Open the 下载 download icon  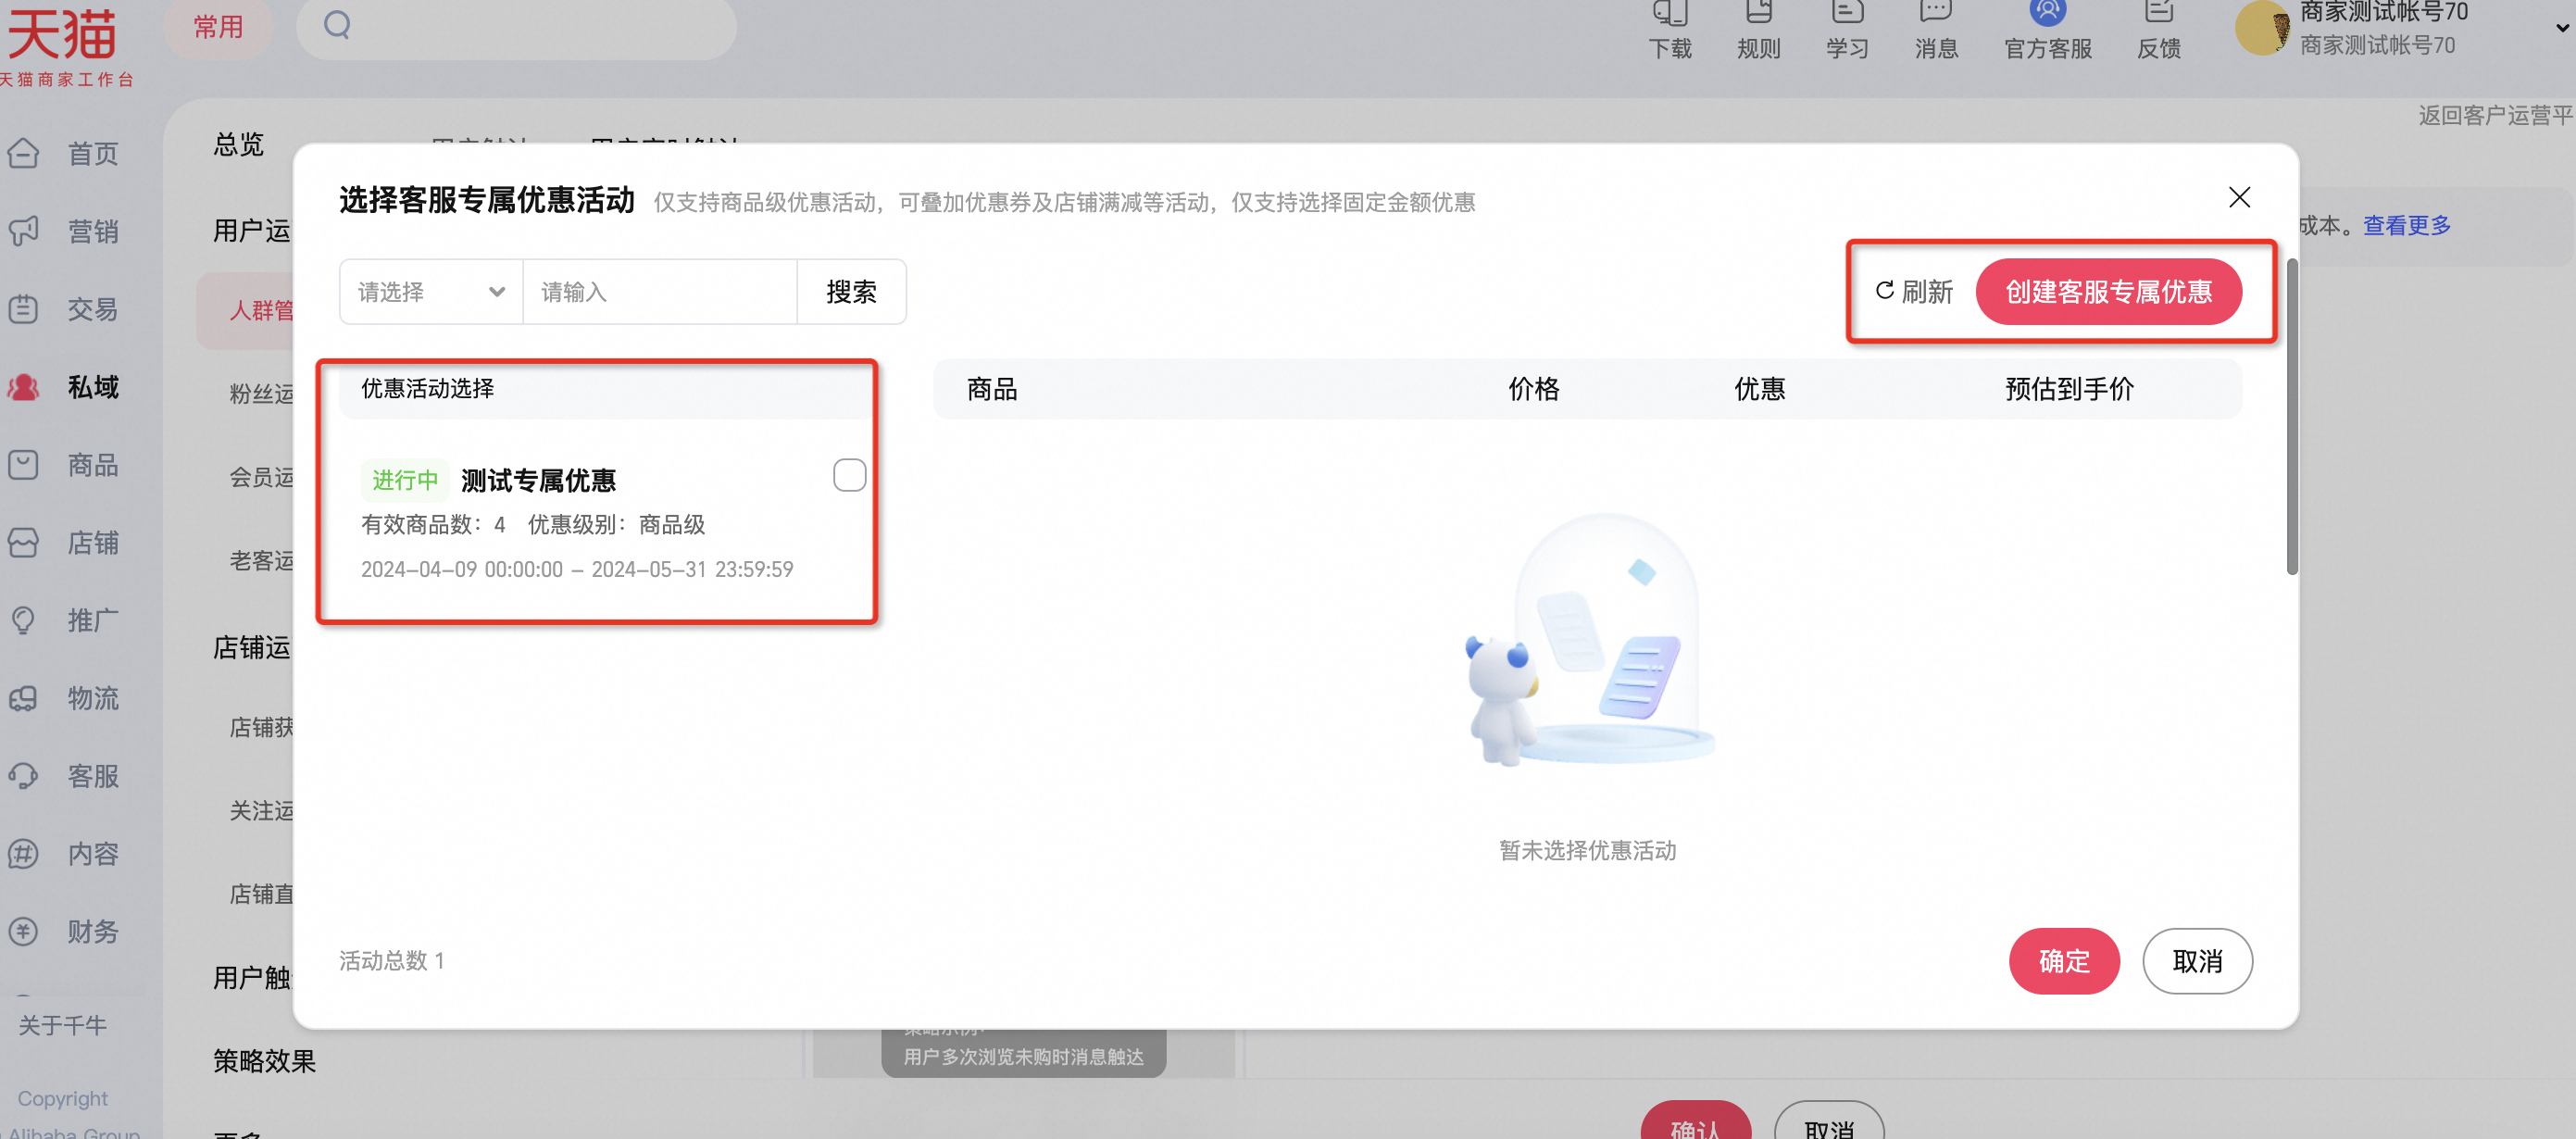pyautogui.click(x=1670, y=12)
